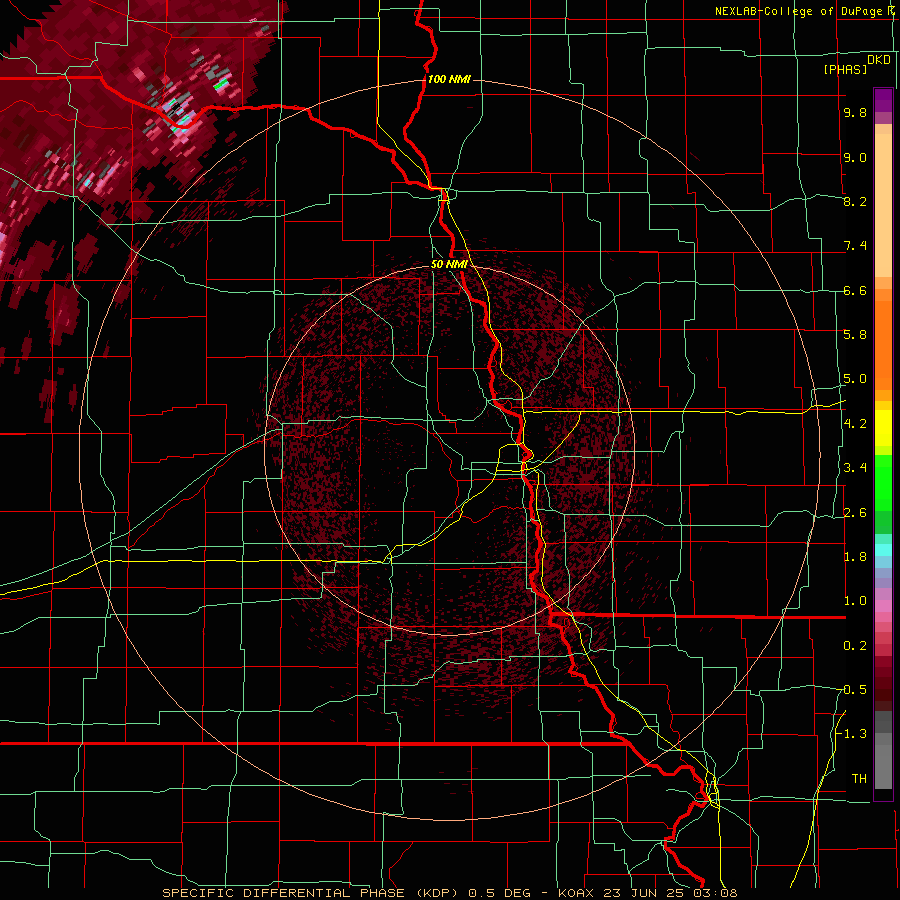
Task: Pick the purple segment atop the color bar
Action: (883, 101)
